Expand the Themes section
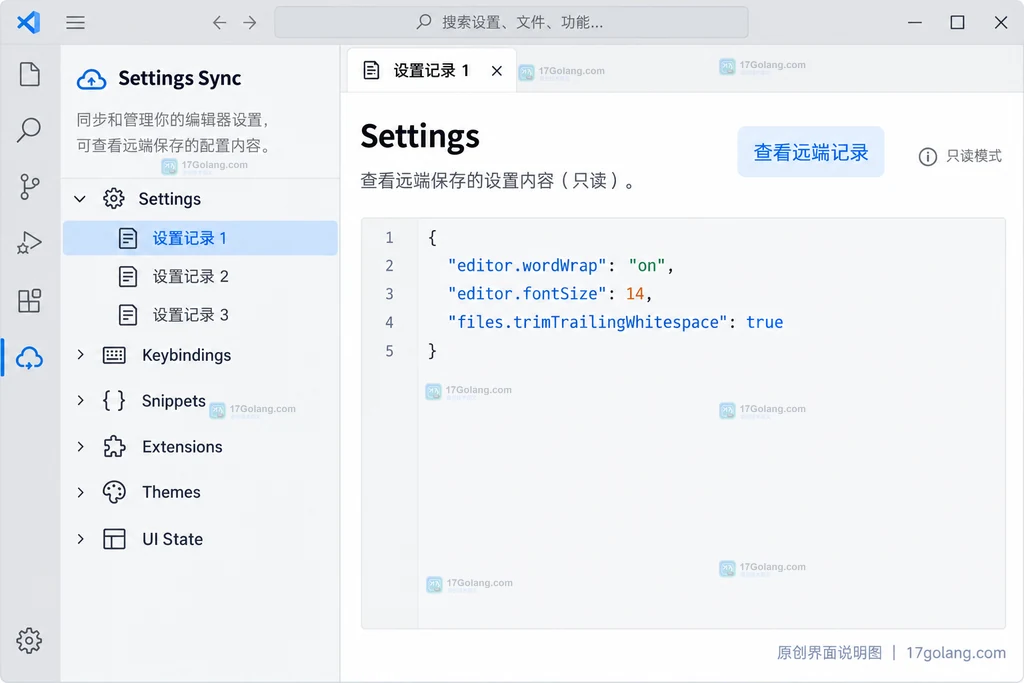The height and width of the screenshot is (683, 1024). tap(80, 492)
